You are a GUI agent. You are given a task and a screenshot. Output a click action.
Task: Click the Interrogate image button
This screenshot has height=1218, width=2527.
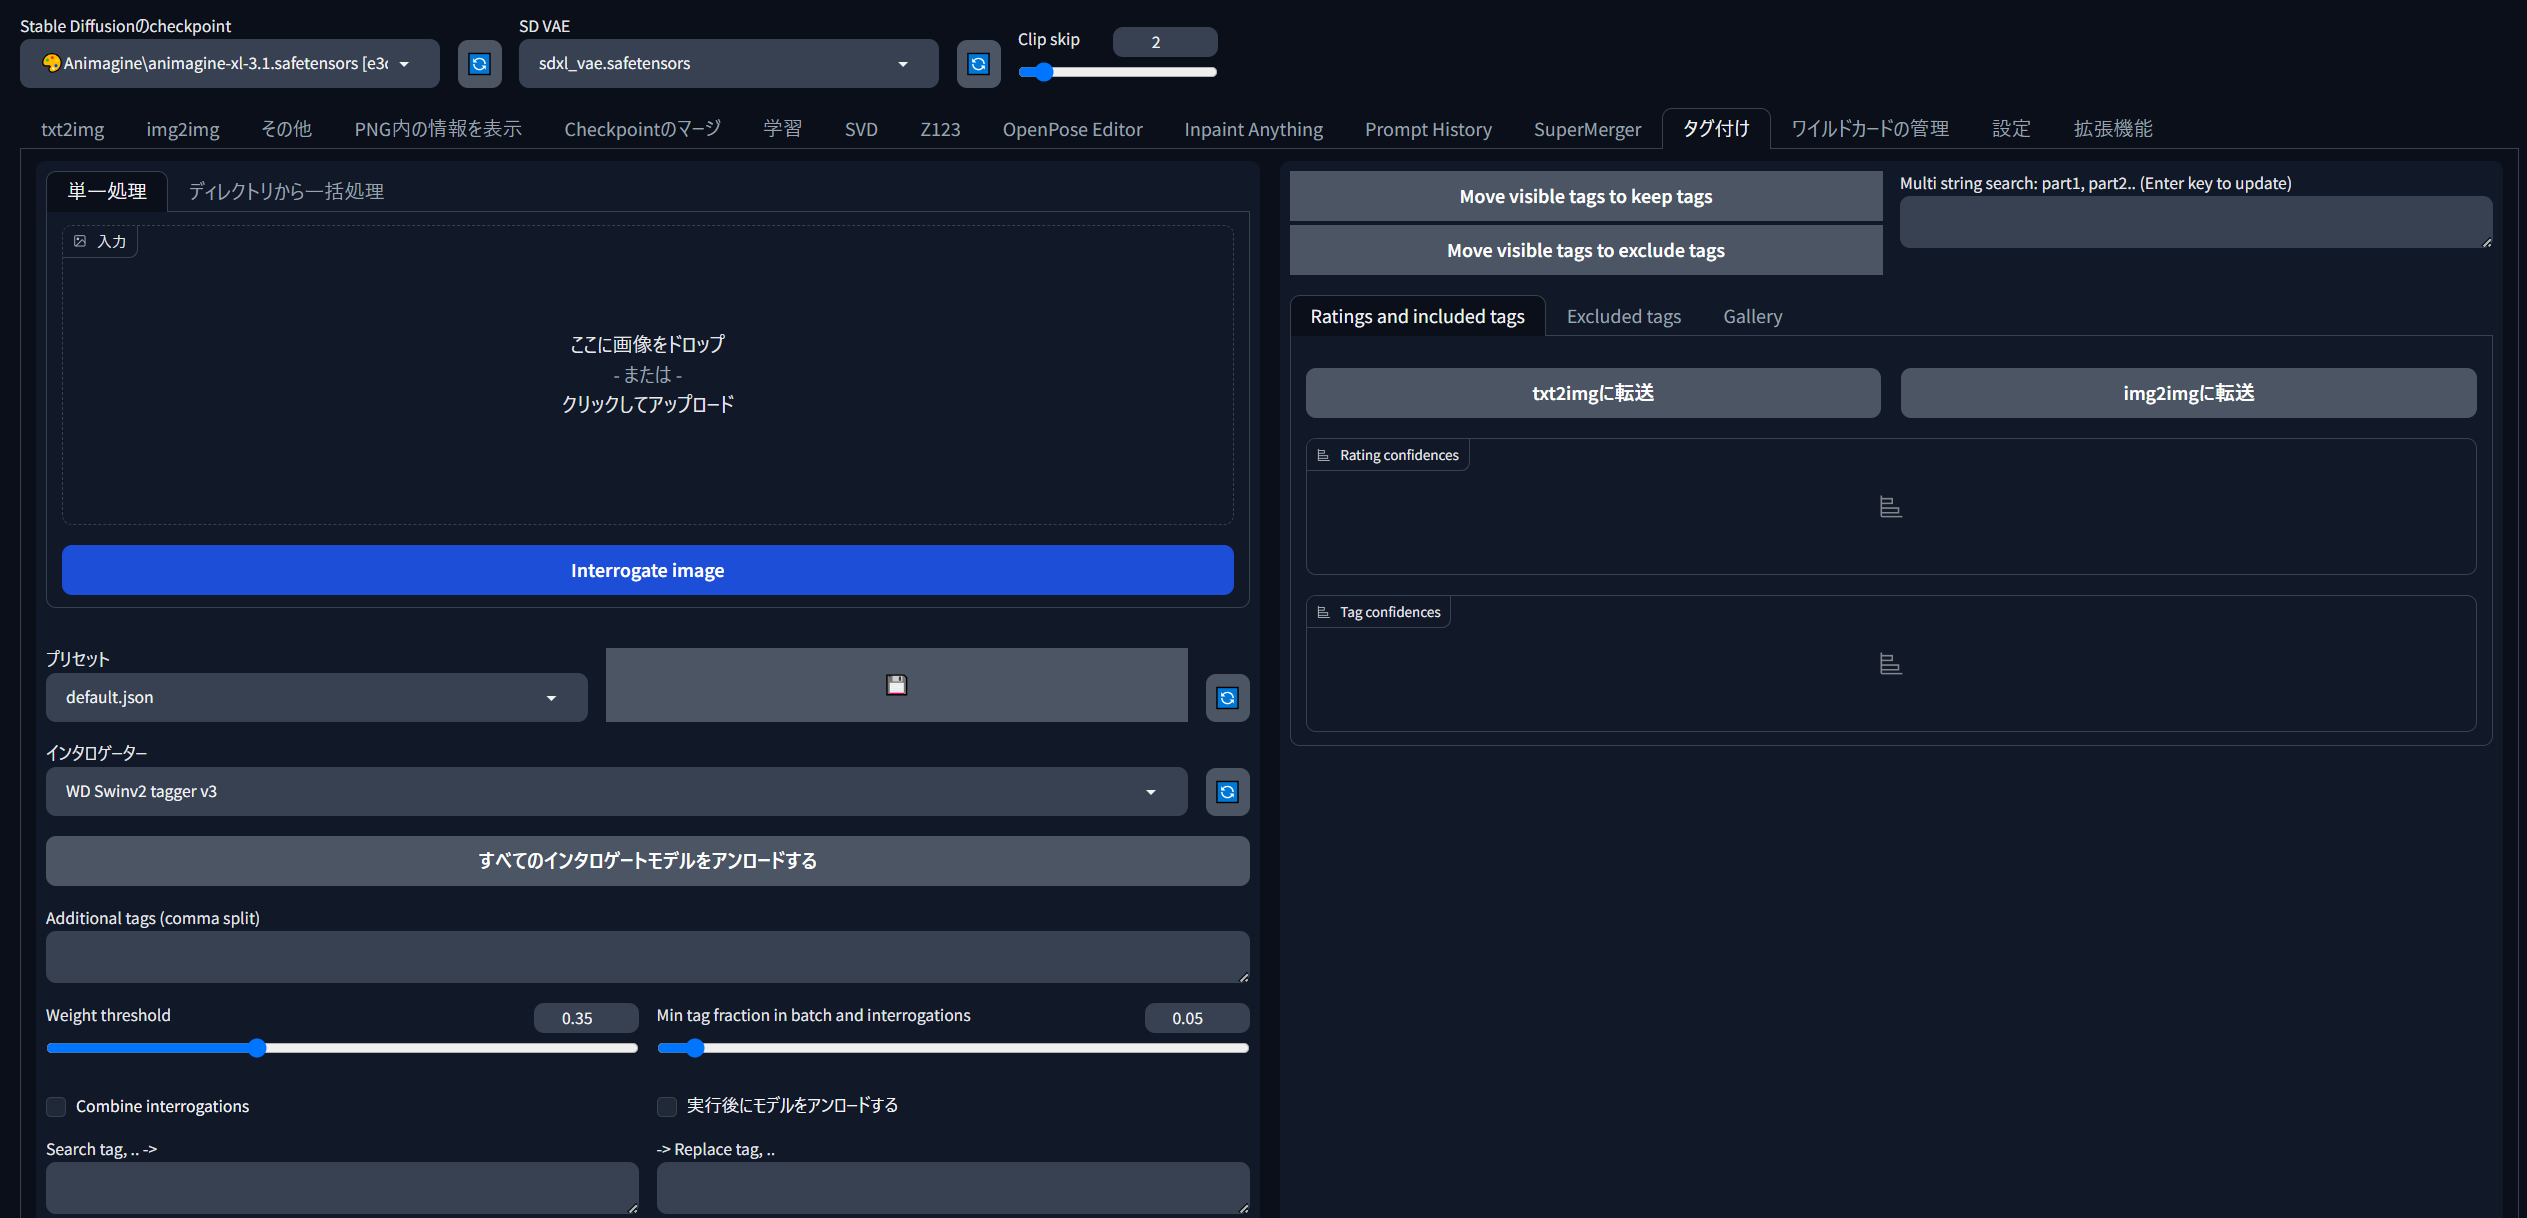(x=647, y=570)
